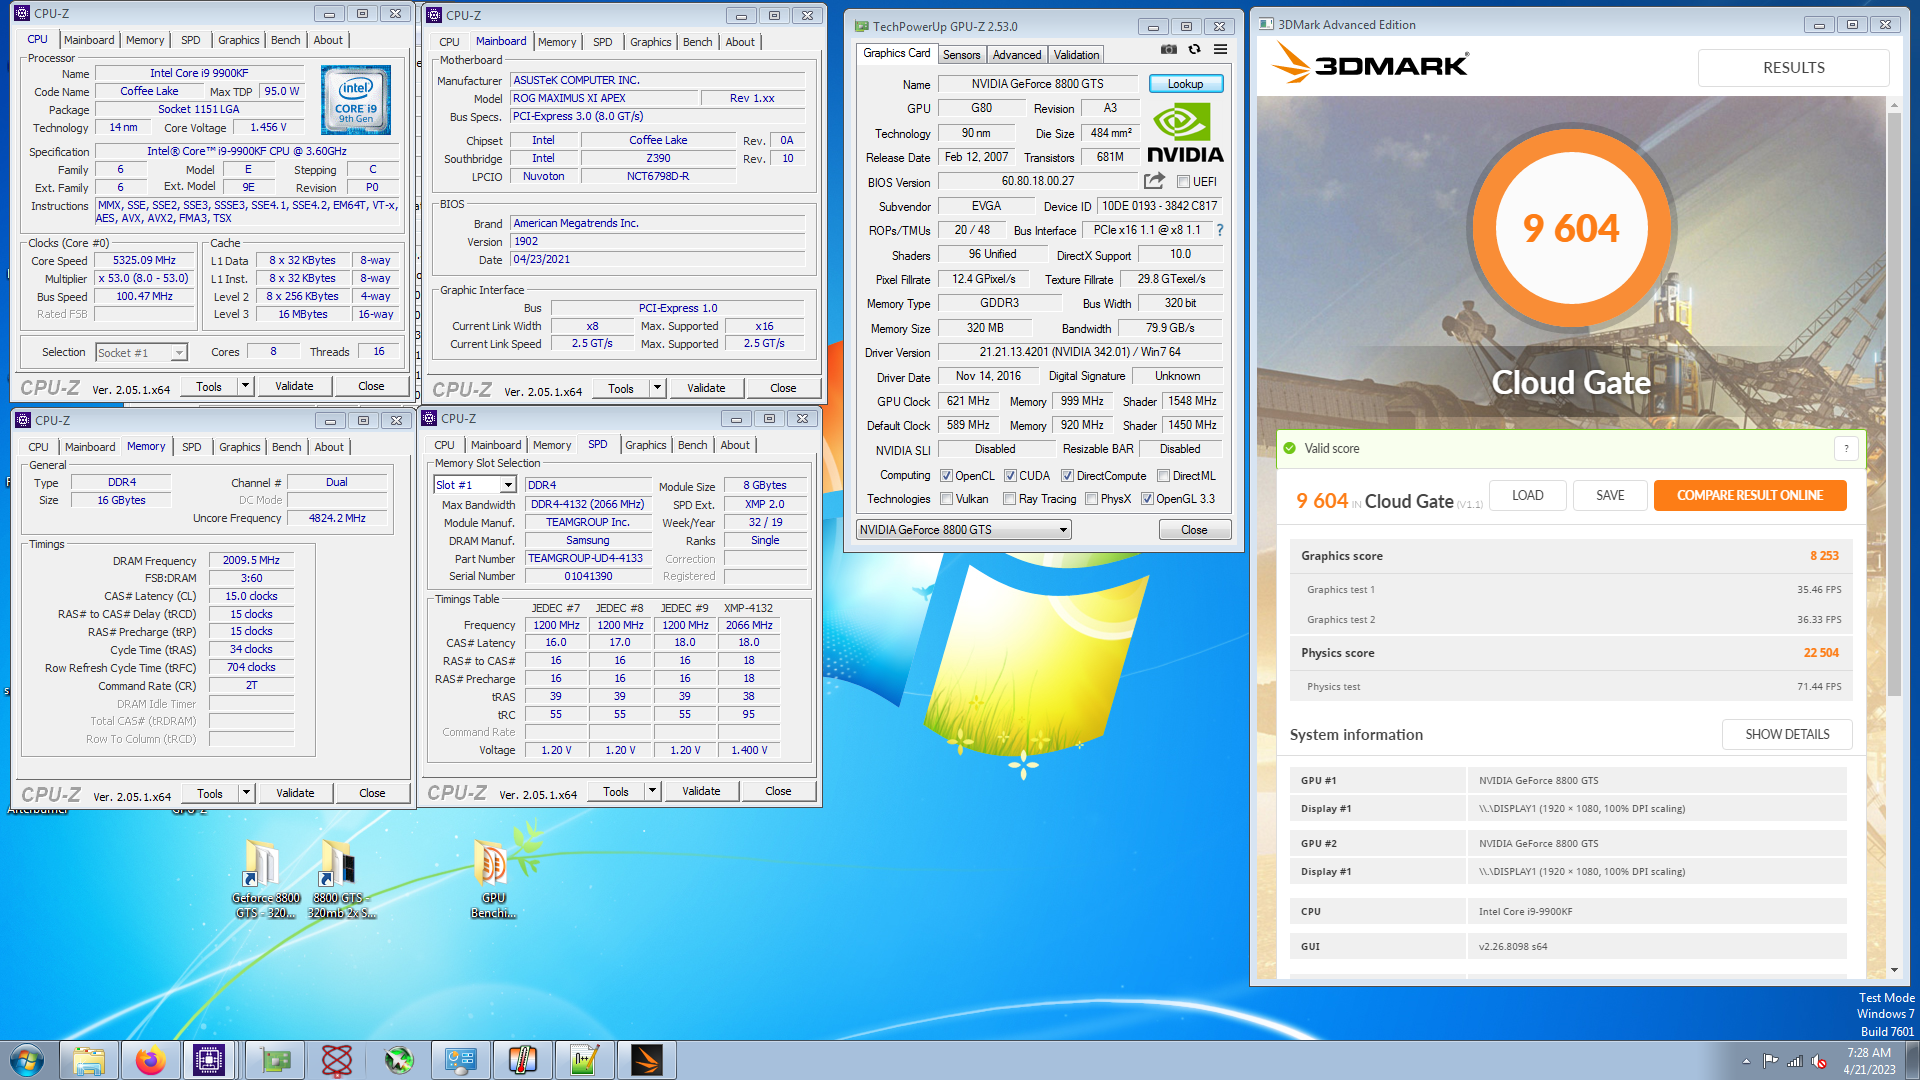Image resolution: width=1920 pixels, height=1080 pixels.
Task: Open Slot #1 memory slot dropdown
Action: pyautogui.click(x=475, y=485)
